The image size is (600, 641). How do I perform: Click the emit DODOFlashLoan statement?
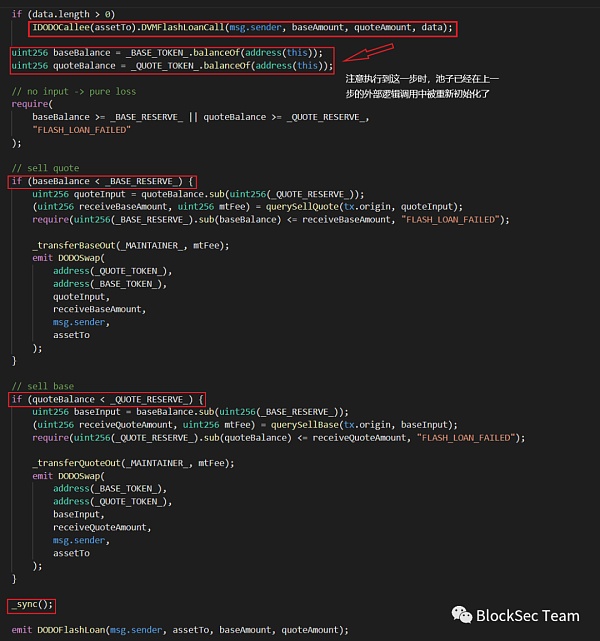point(180,630)
